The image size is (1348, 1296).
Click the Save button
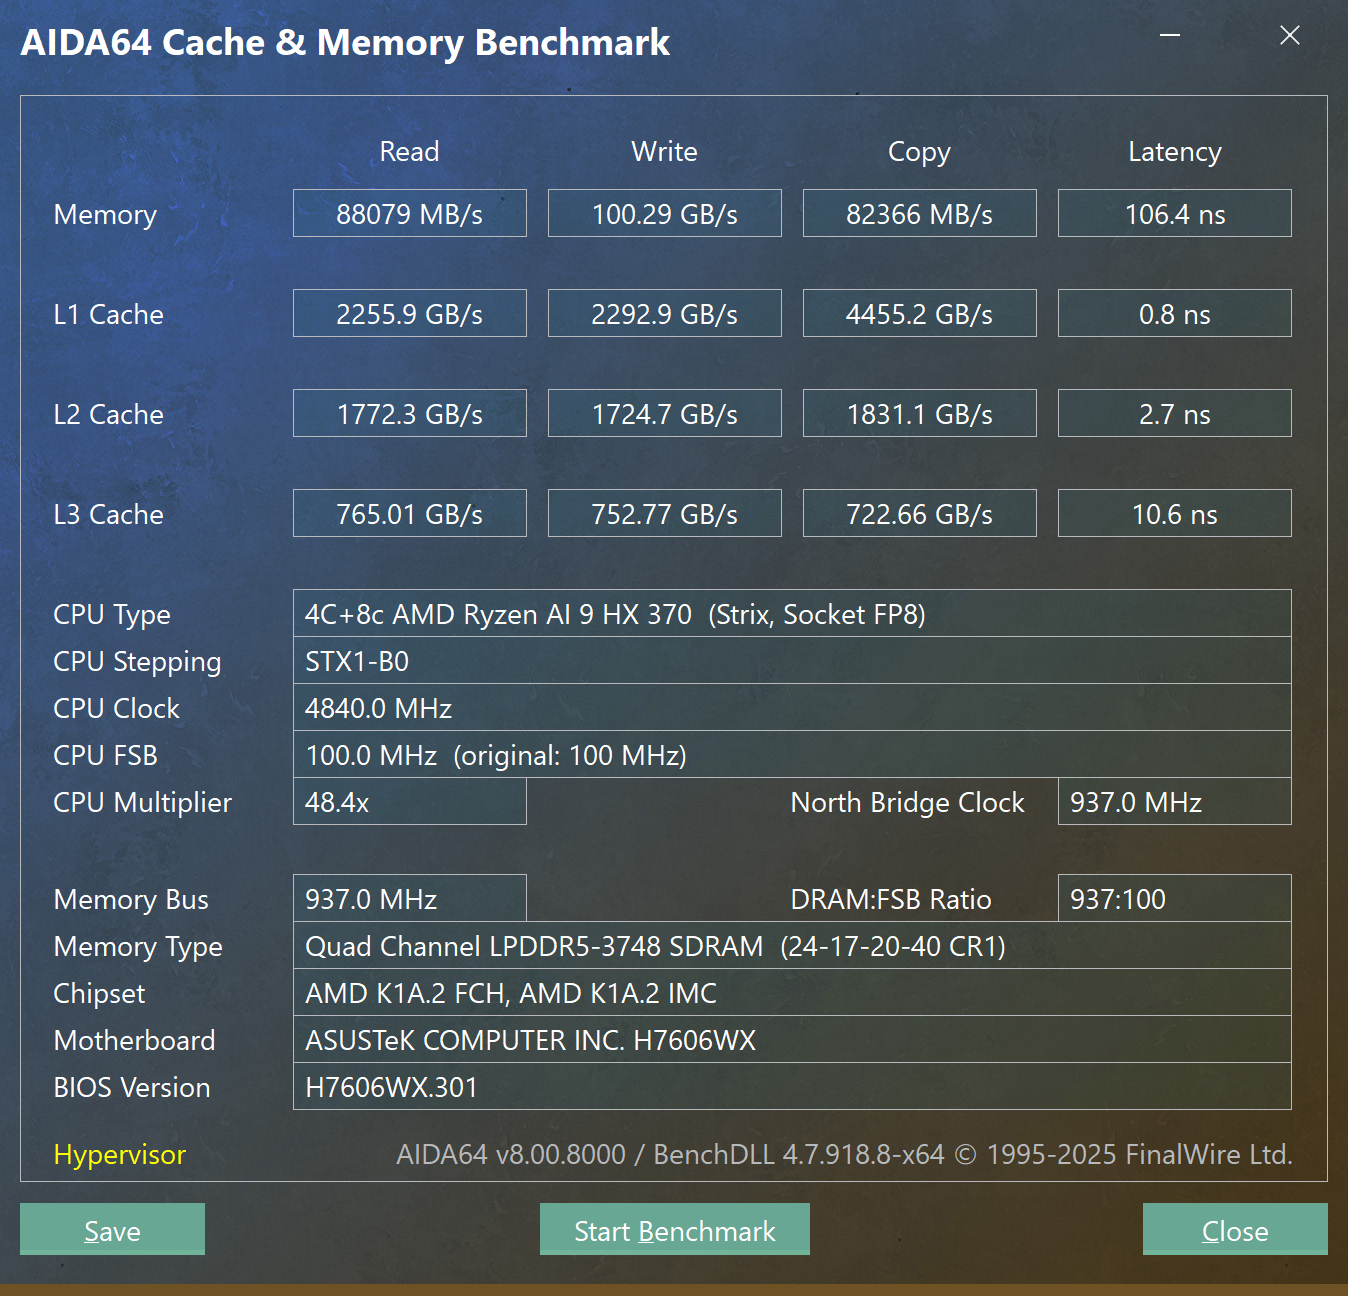pos(112,1229)
